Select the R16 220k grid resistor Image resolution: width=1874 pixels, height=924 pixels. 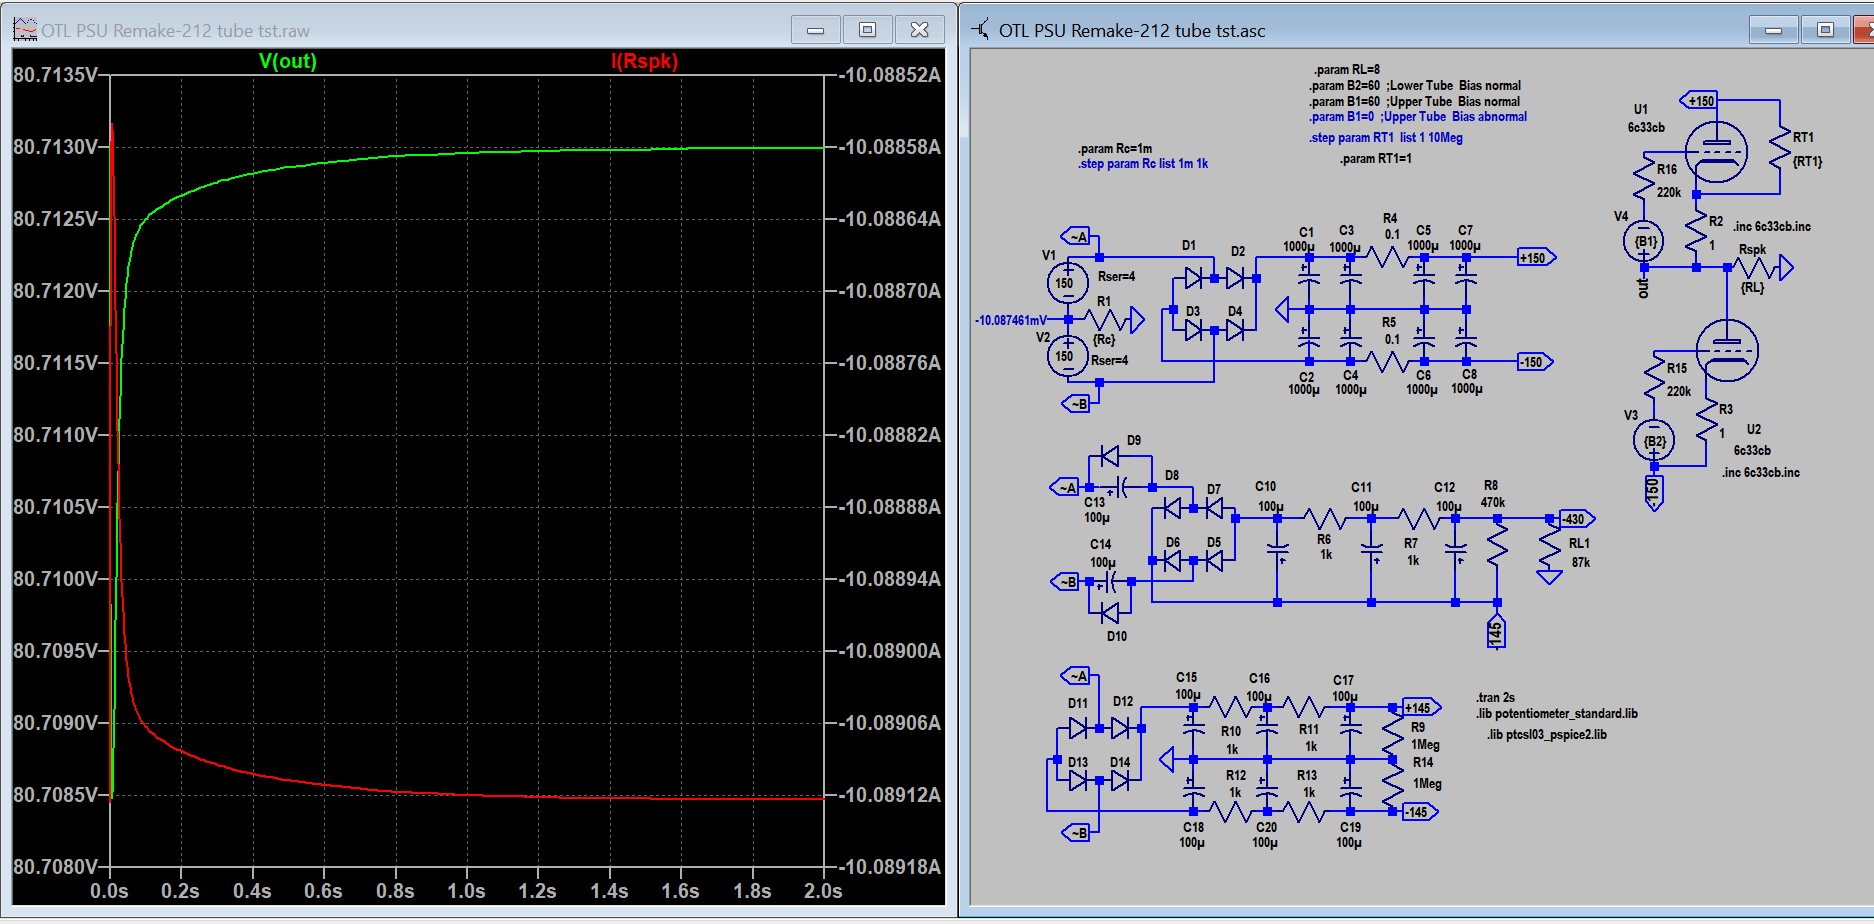[x=1644, y=177]
